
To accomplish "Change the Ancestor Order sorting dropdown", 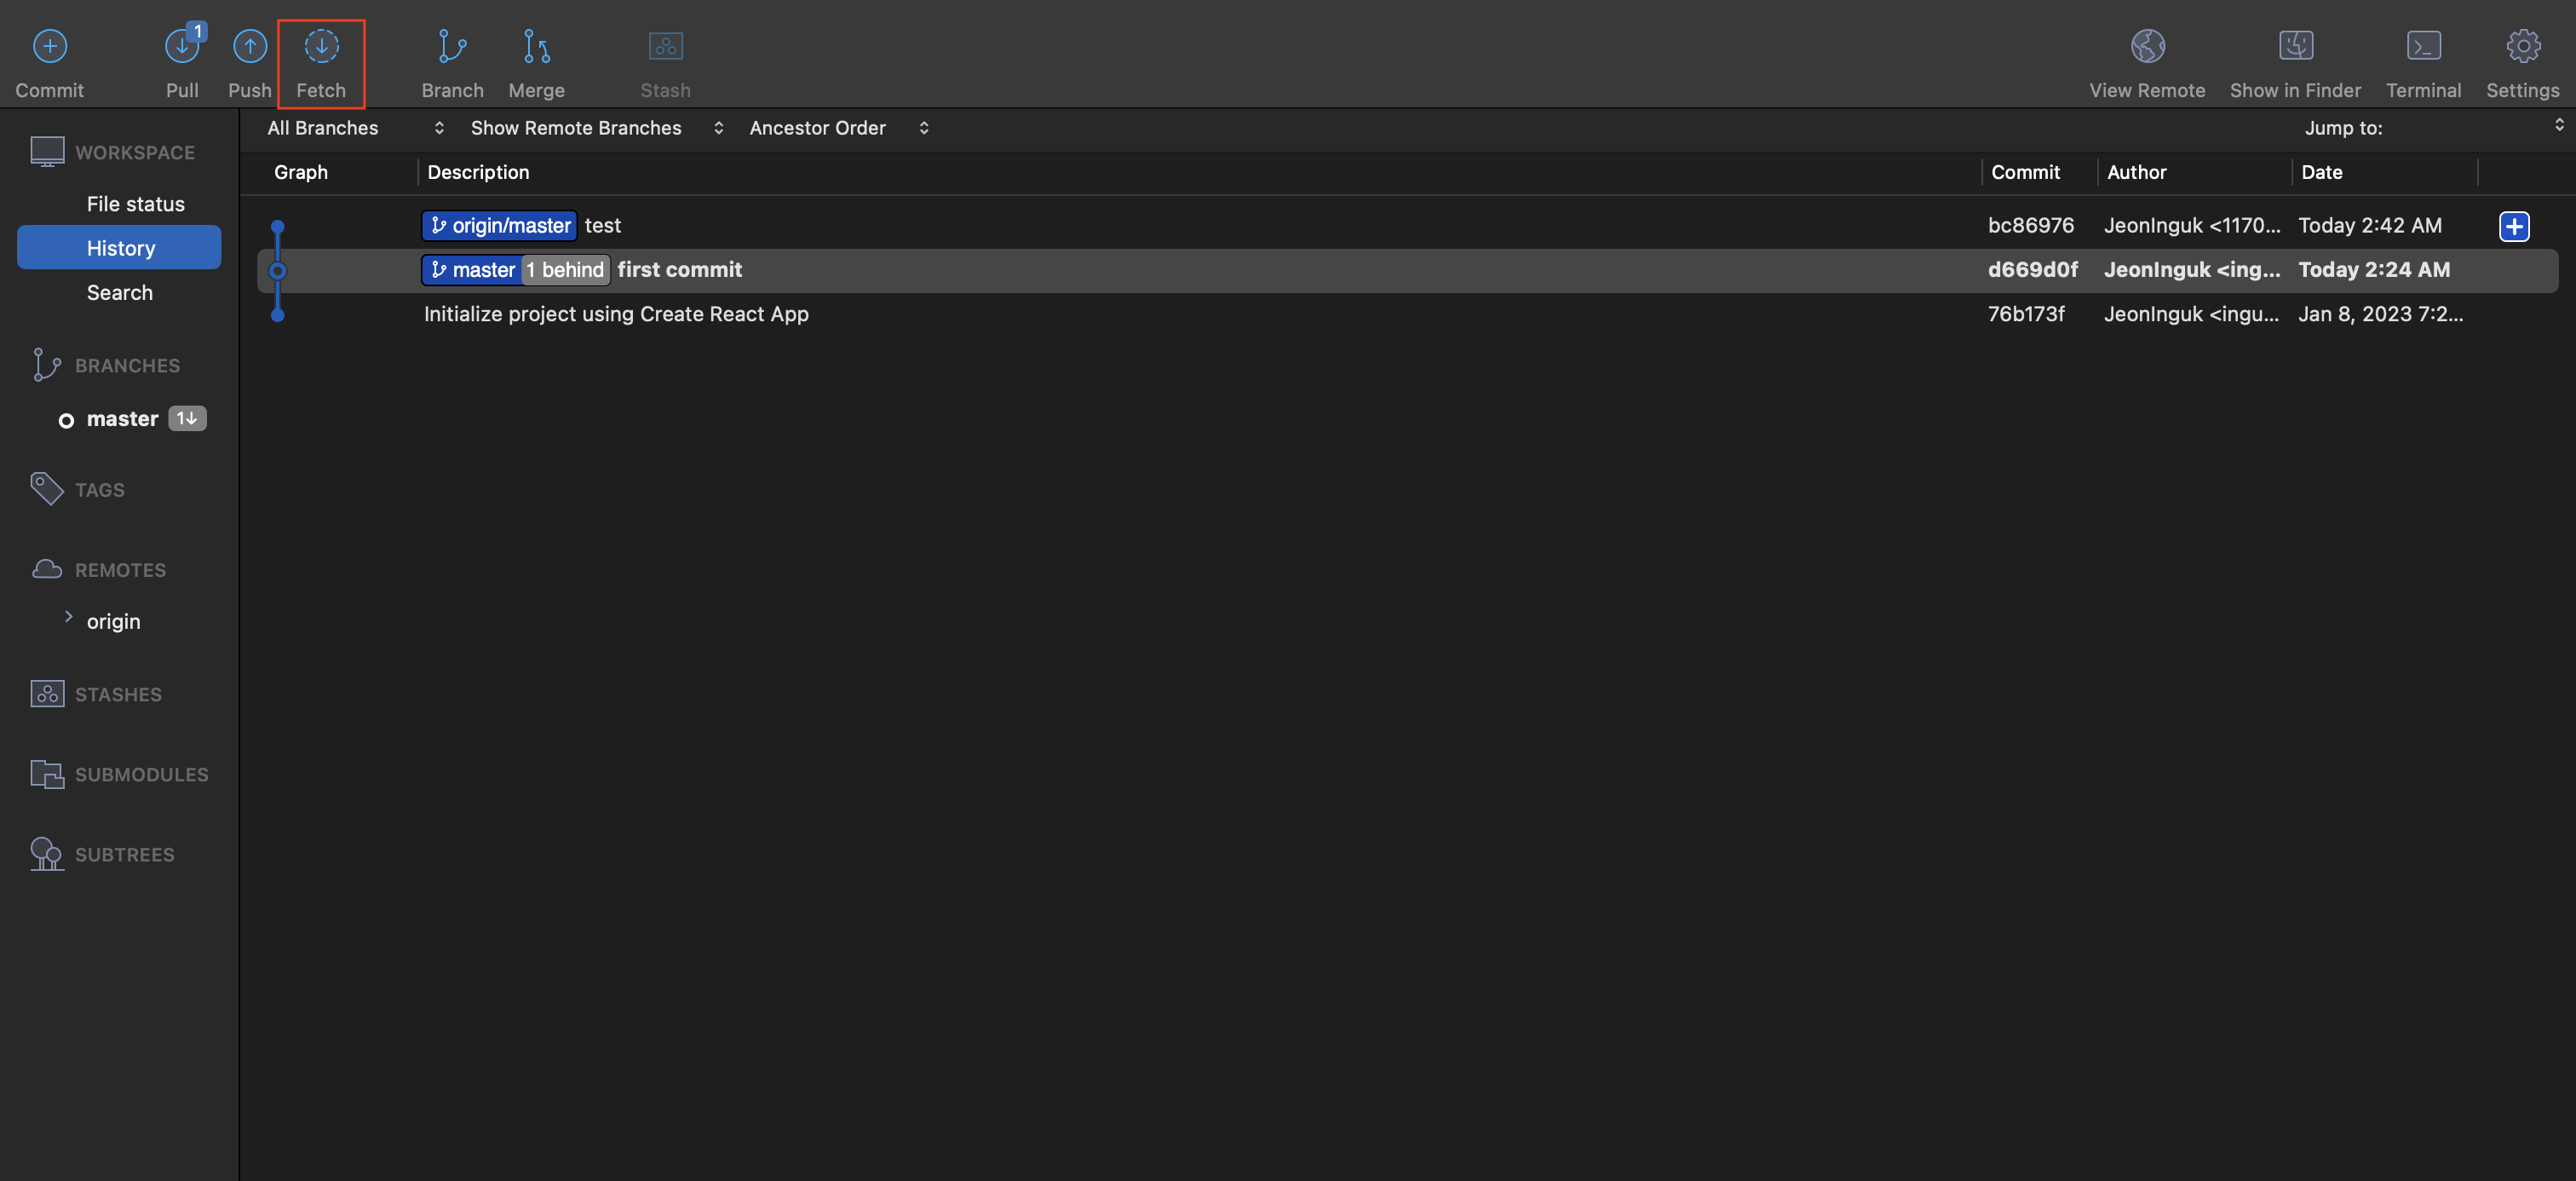I will (x=838, y=128).
